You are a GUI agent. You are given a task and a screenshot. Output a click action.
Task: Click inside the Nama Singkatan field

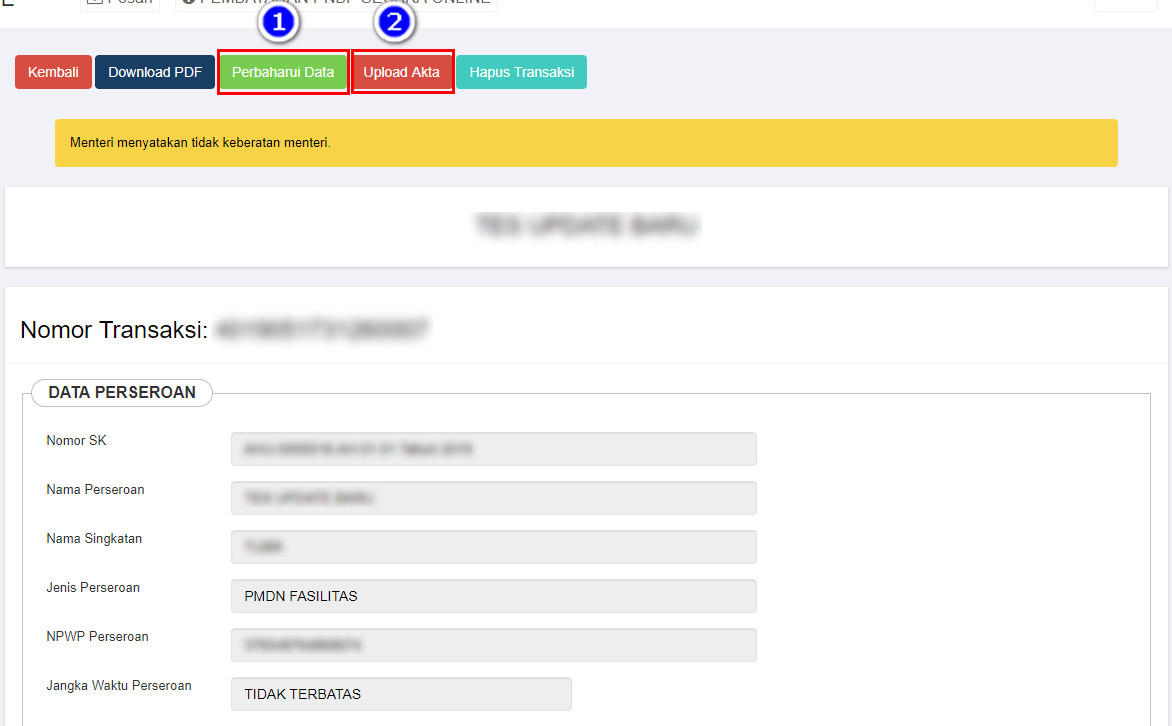pos(493,547)
